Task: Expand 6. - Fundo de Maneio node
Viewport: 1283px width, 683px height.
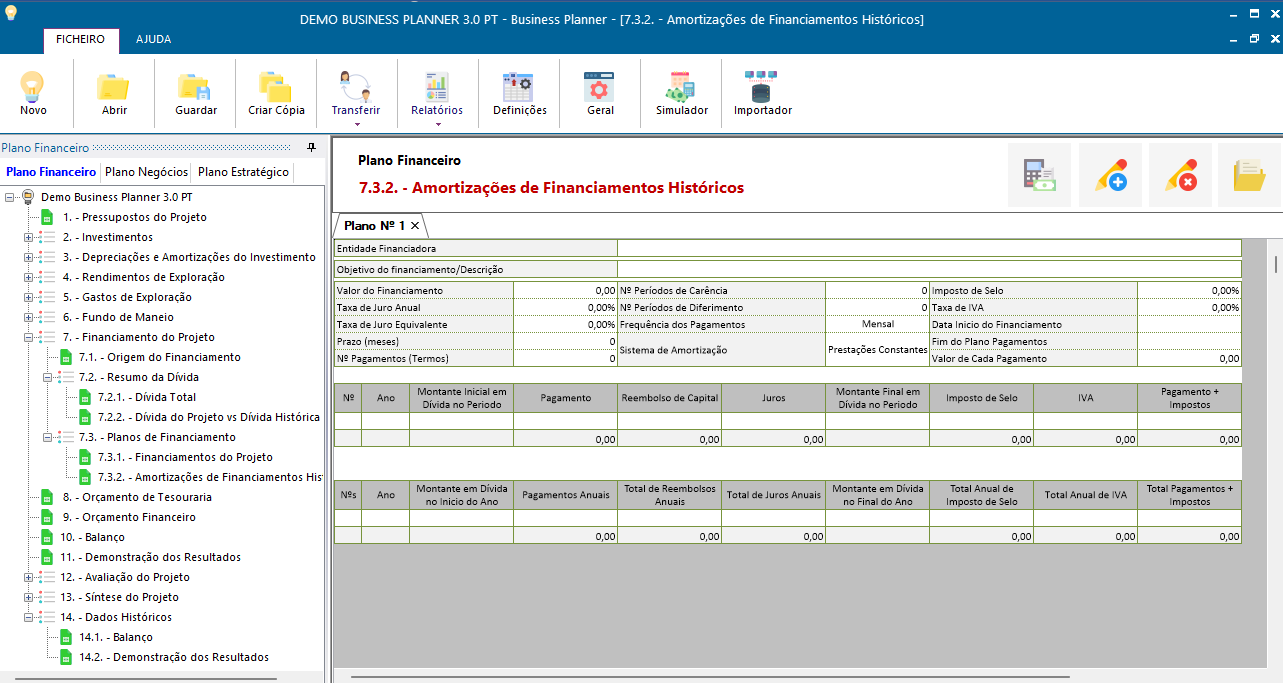Action: pos(28,317)
